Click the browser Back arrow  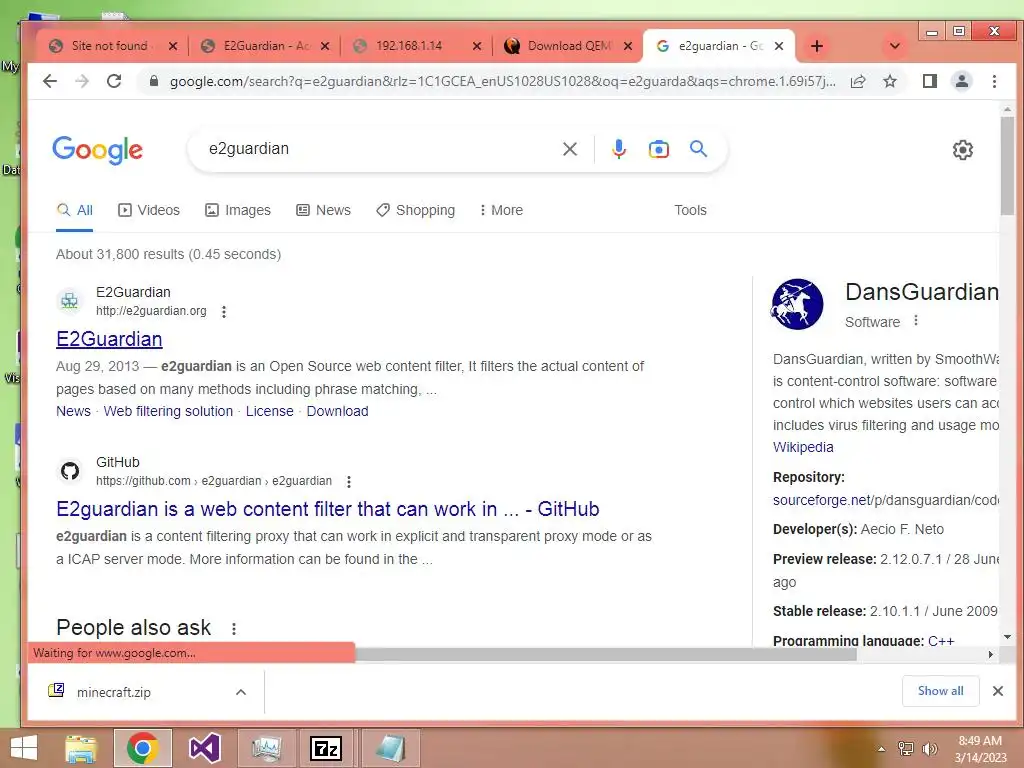point(50,81)
